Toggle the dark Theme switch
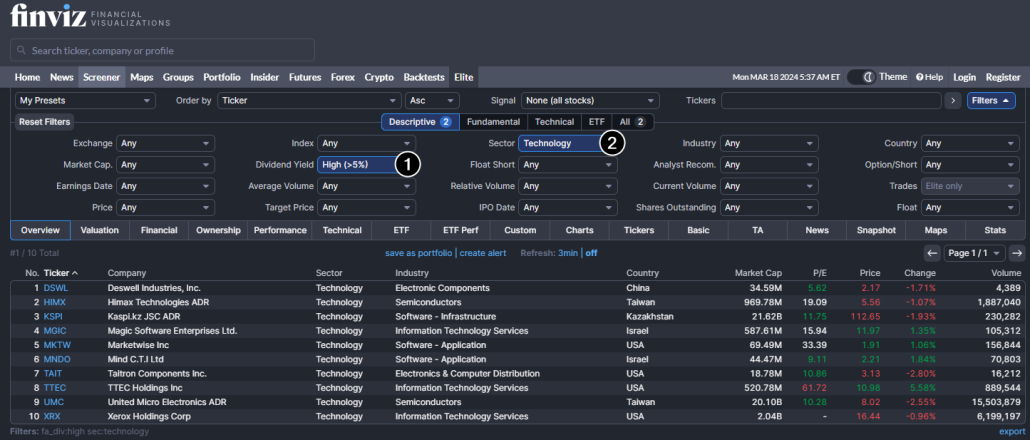Viewport: 1030px width, 440px height. click(861, 77)
